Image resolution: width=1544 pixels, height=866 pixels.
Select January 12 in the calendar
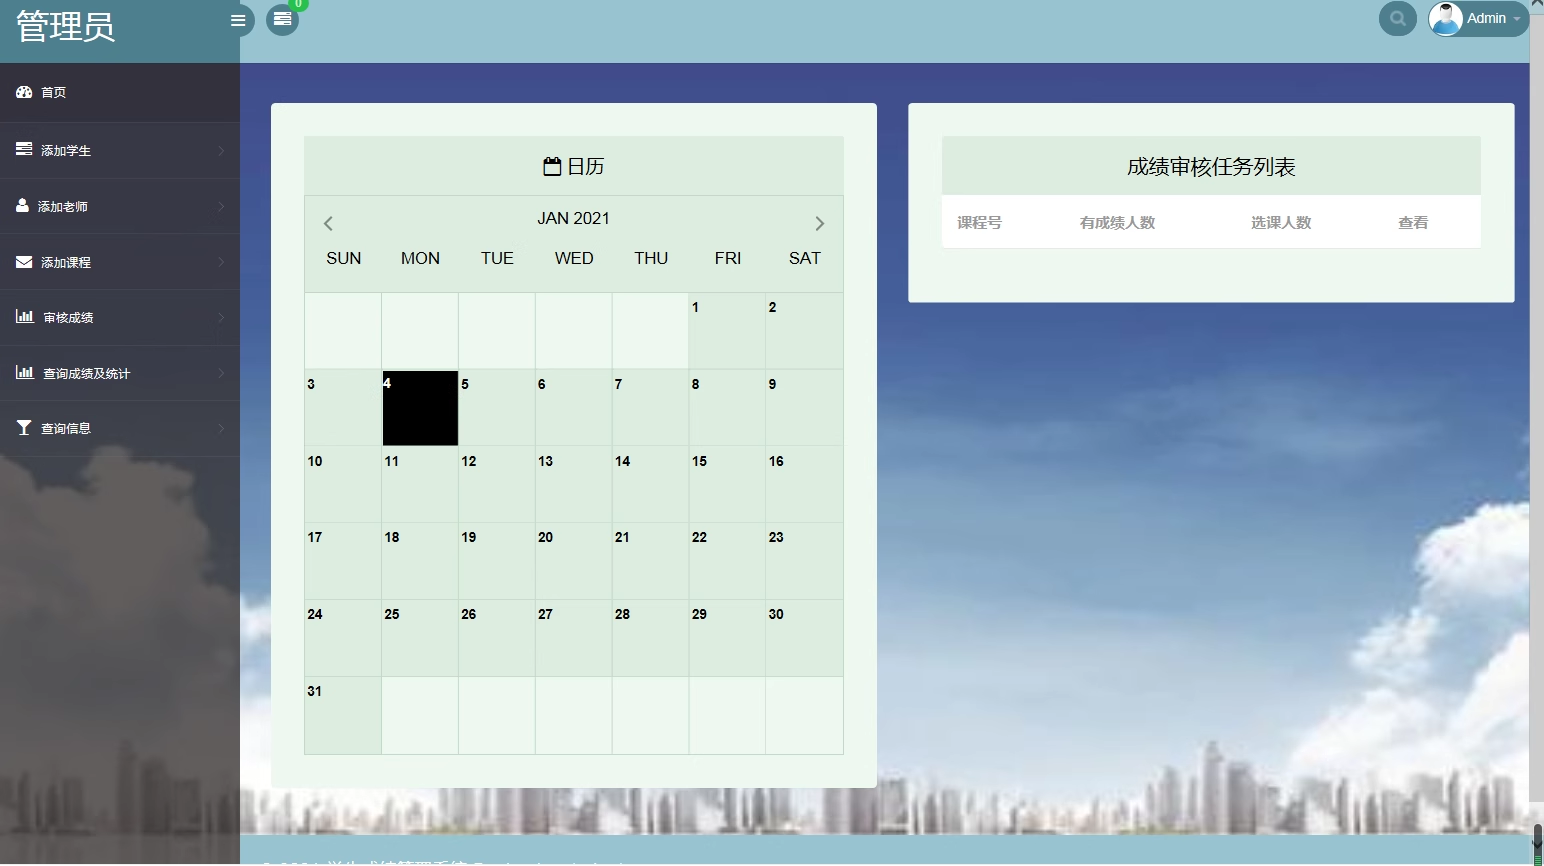[x=497, y=484]
